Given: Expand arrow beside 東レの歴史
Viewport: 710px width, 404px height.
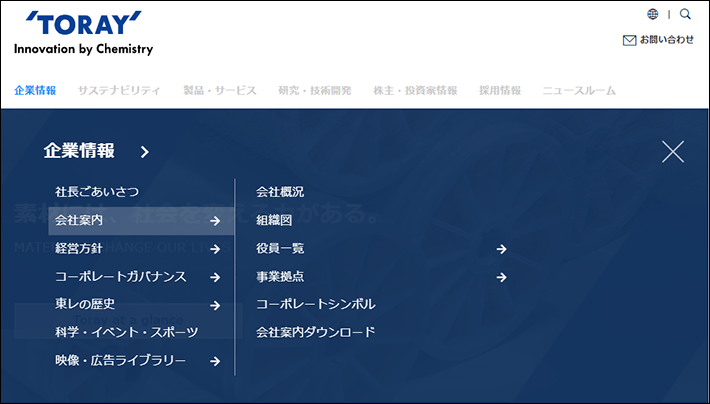Looking at the screenshot, I should pos(215,306).
